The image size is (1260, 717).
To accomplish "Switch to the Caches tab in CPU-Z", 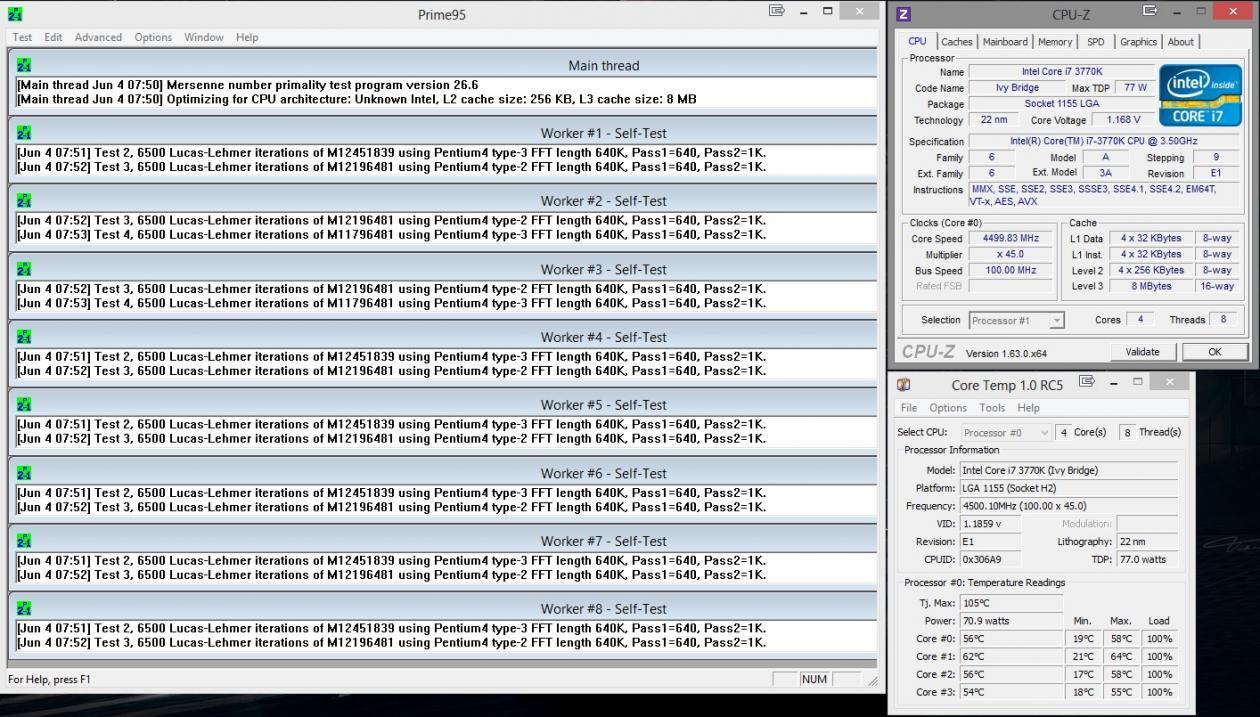I will (957, 42).
